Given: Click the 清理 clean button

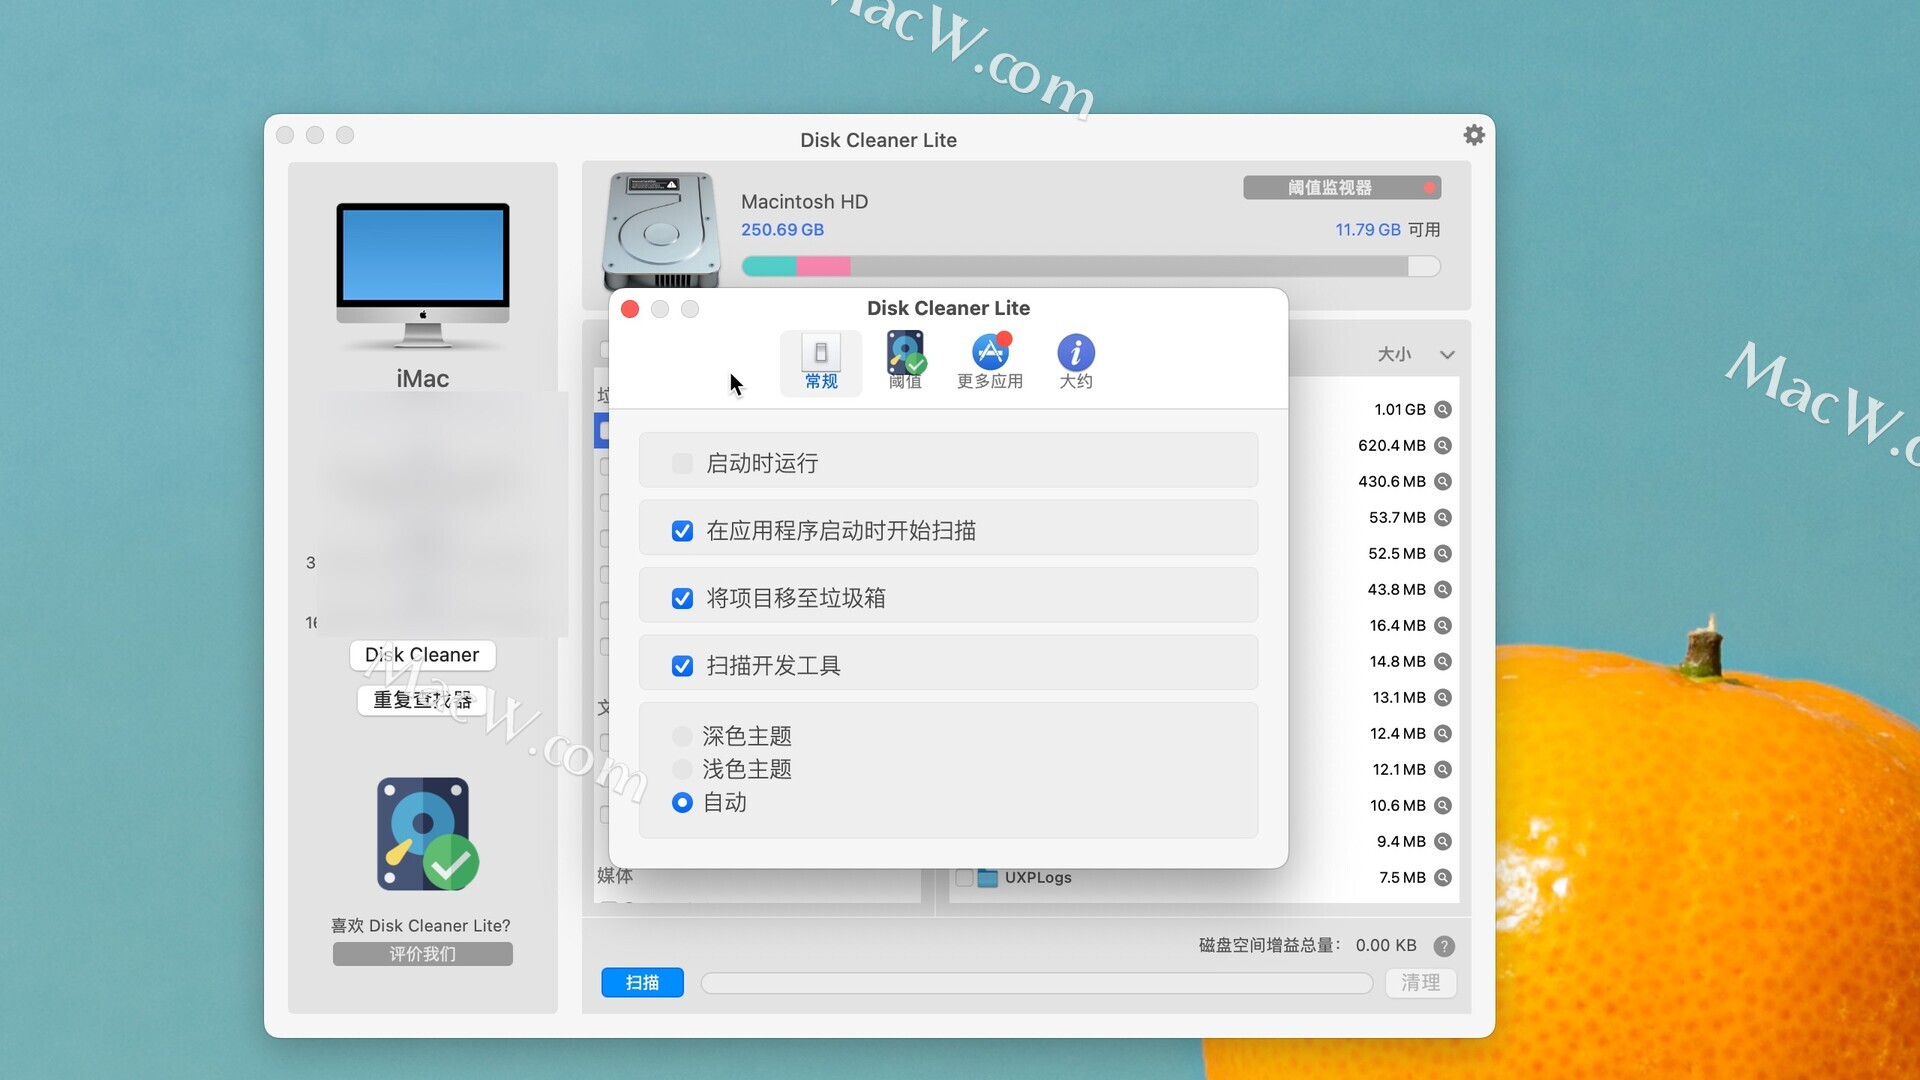Looking at the screenshot, I should pos(1420,983).
